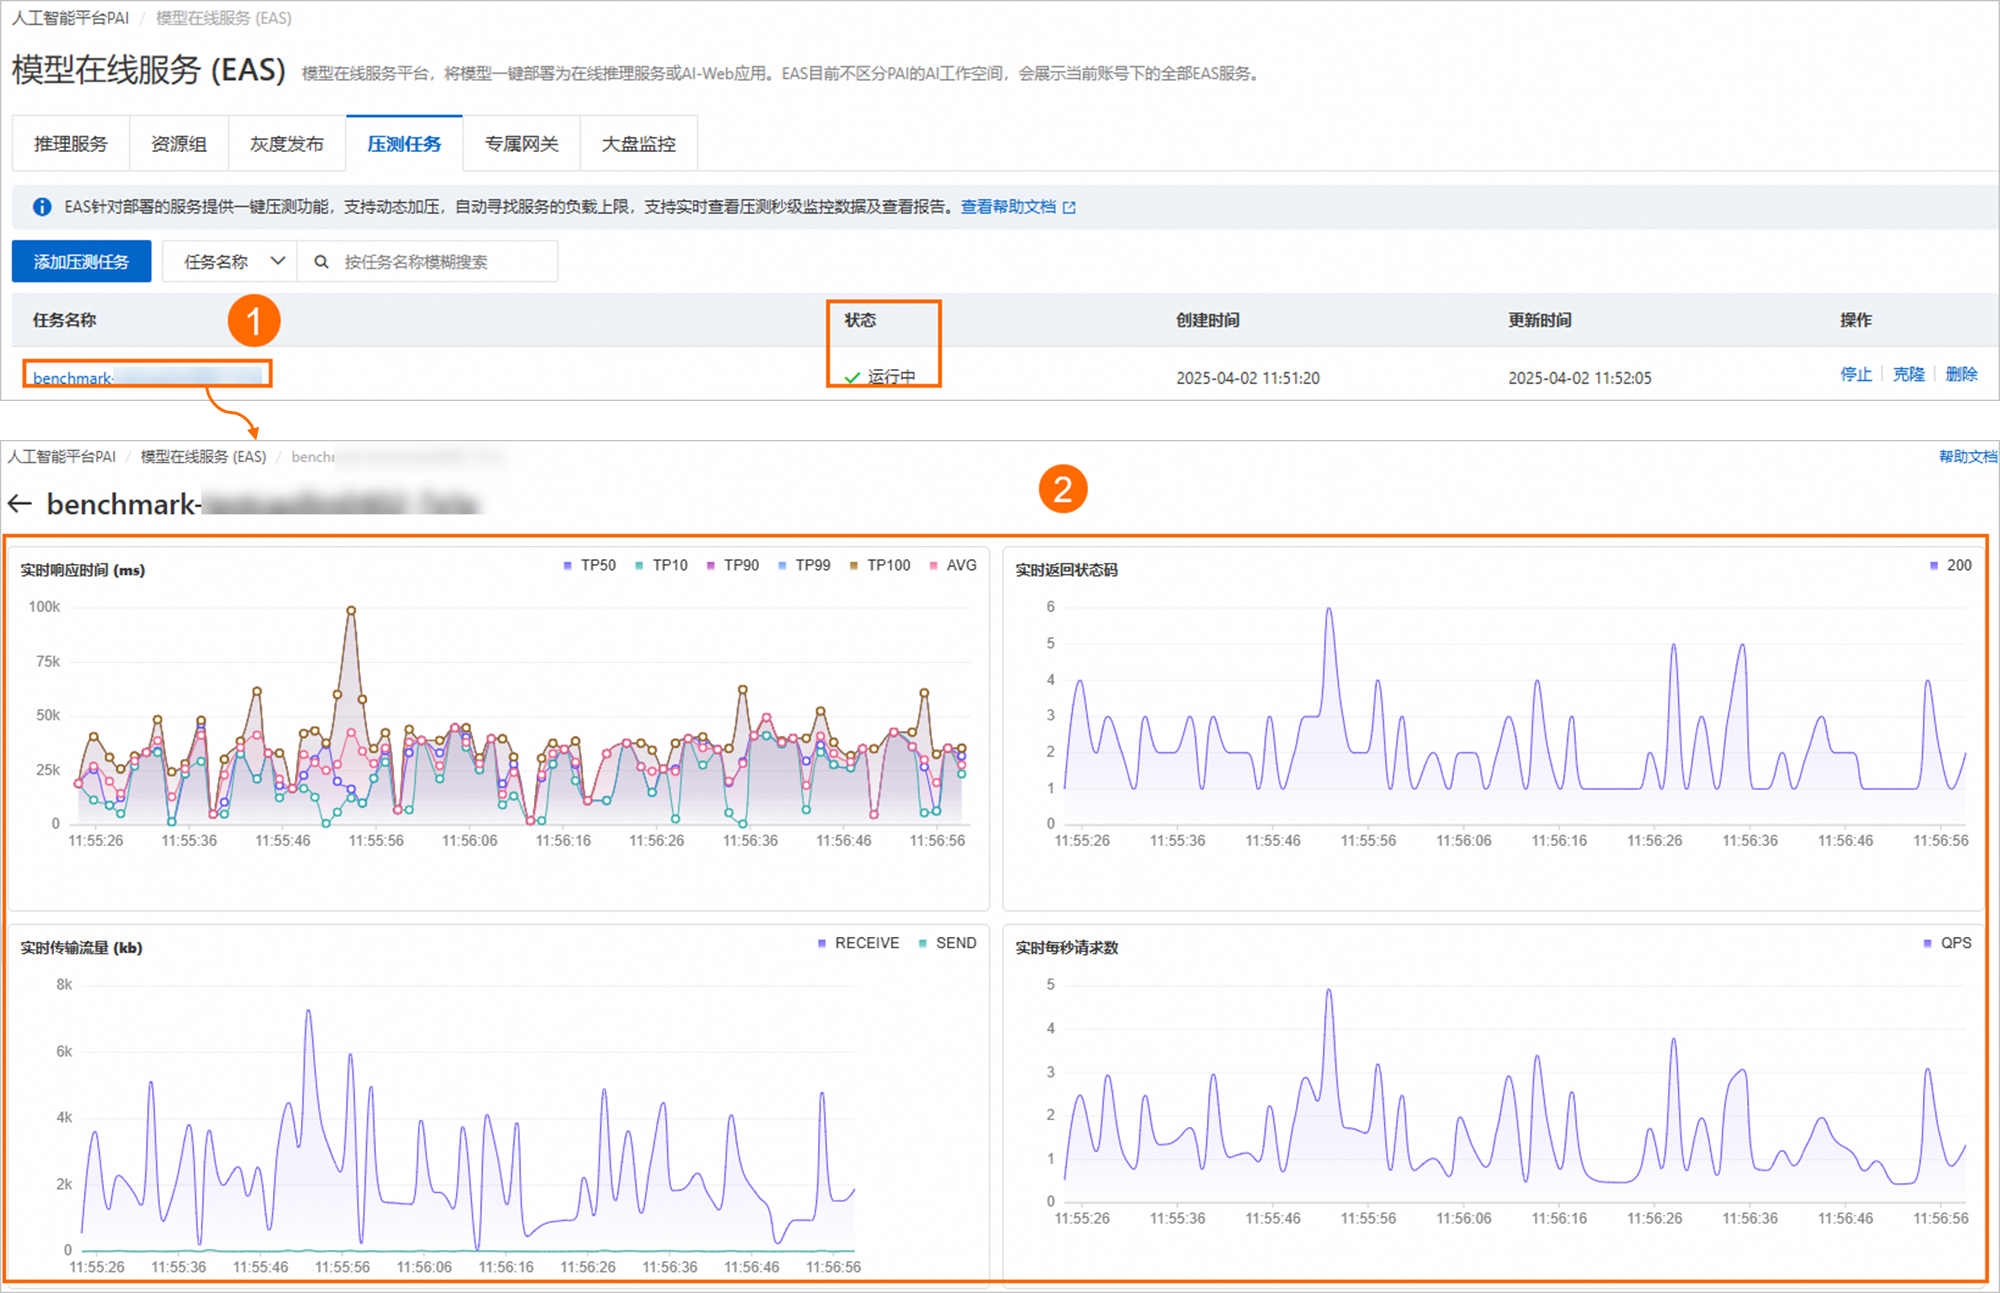
Task: Click the blue info icon in banner
Action: click(x=42, y=207)
